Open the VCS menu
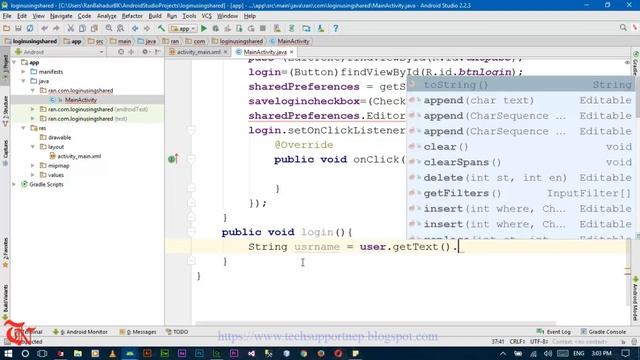 click(207, 16)
